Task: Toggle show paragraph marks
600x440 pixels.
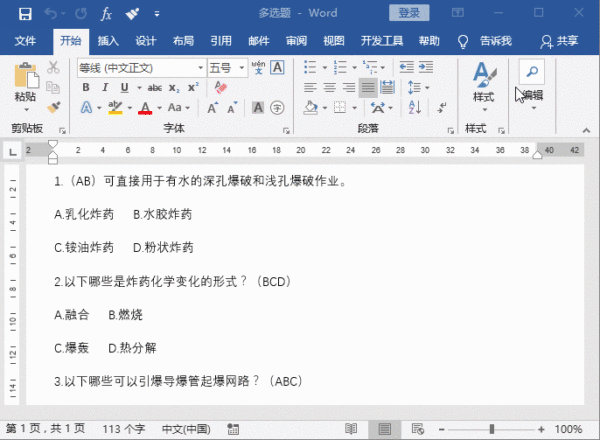Action: pos(442,108)
